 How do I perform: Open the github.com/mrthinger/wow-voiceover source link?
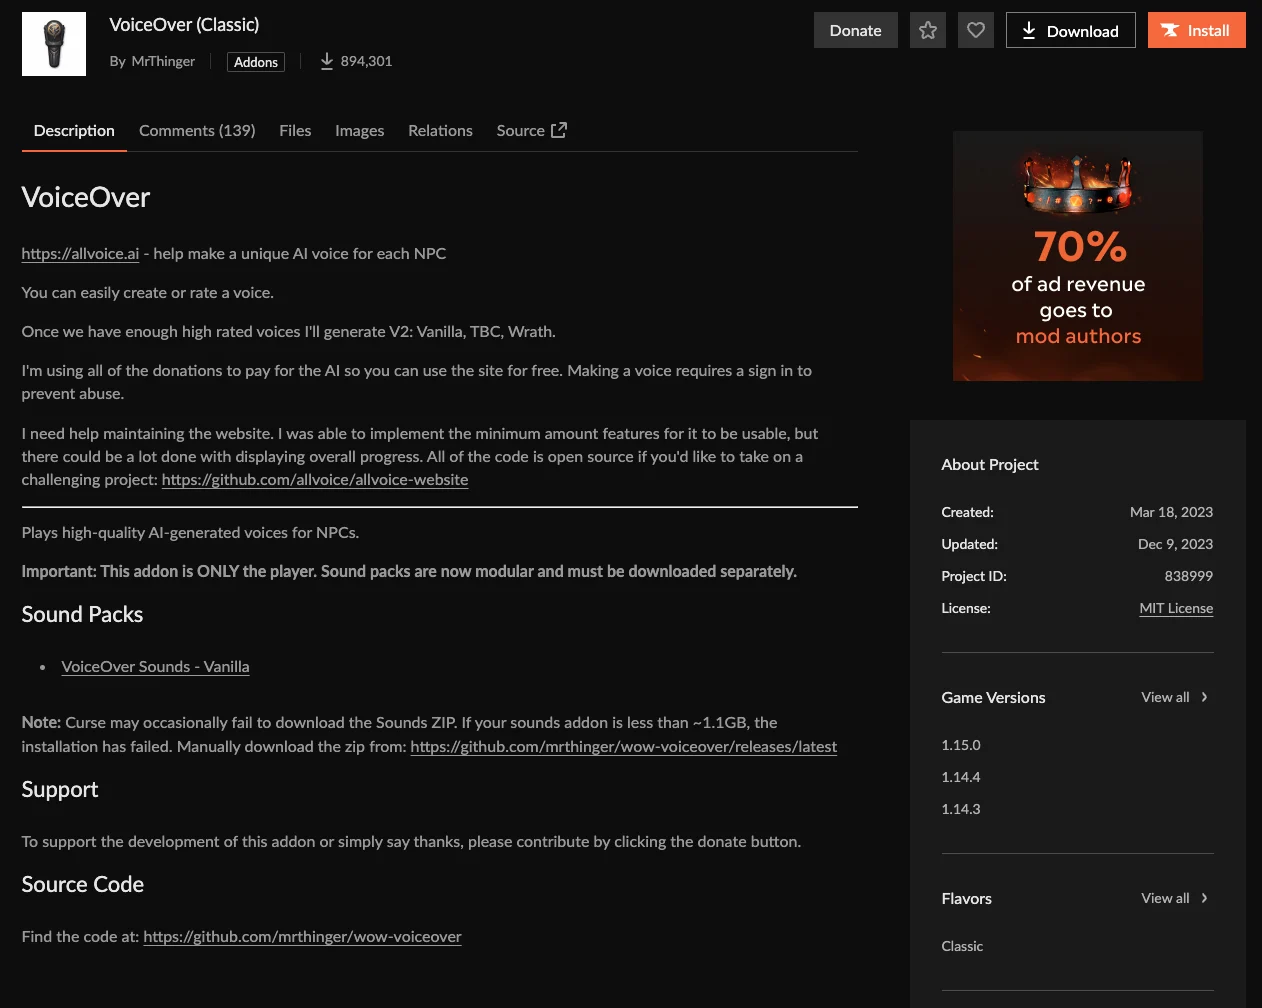[302, 937]
